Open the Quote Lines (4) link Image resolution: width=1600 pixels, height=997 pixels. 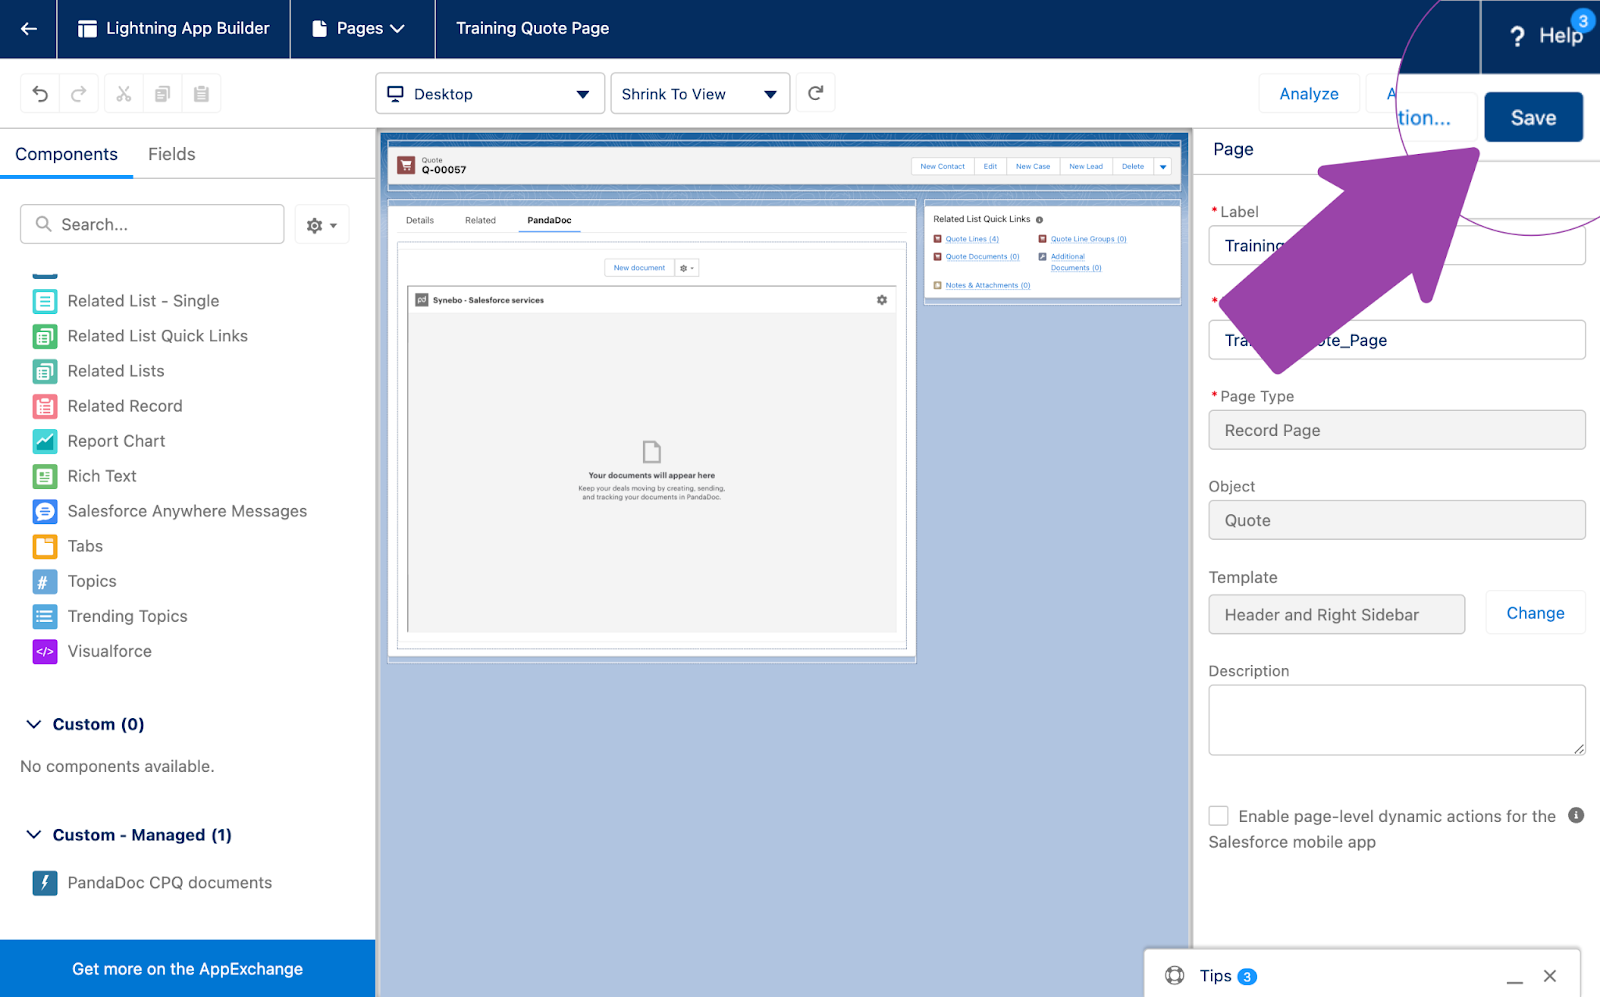[x=972, y=239]
